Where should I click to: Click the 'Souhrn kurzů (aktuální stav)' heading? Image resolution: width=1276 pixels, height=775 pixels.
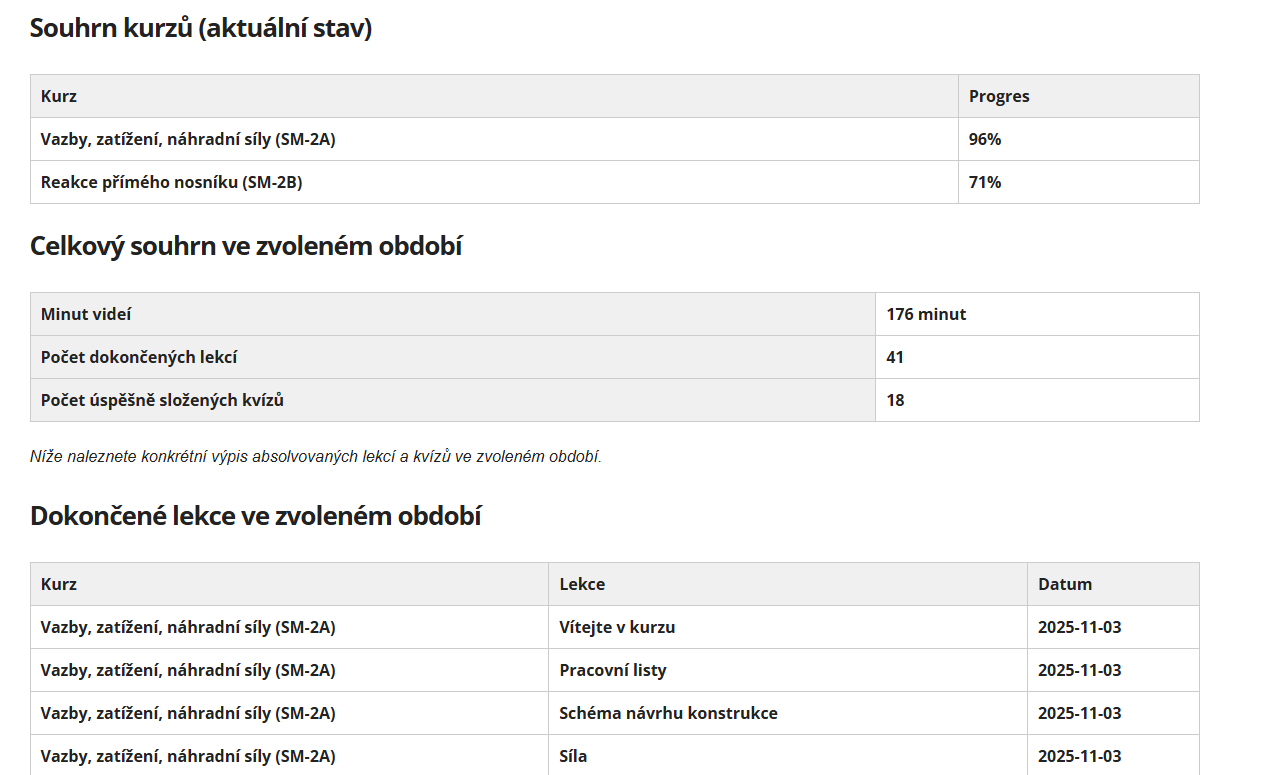point(201,28)
